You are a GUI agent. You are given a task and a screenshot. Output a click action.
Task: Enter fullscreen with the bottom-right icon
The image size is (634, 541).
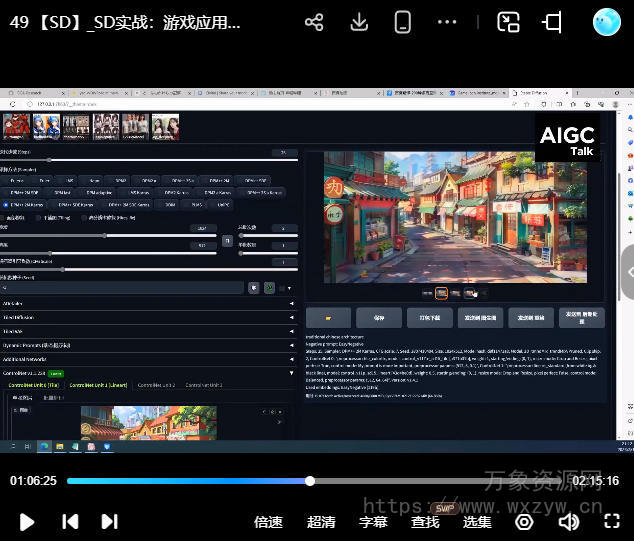[612, 521]
